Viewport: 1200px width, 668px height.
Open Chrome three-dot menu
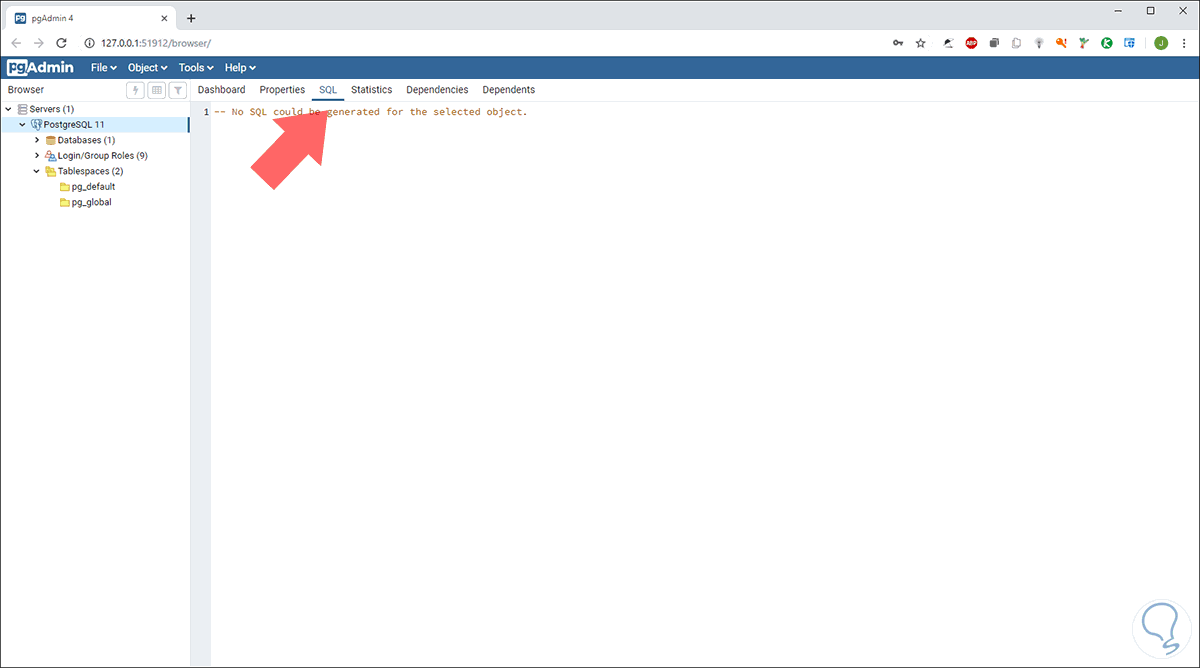pos(1183,43)
